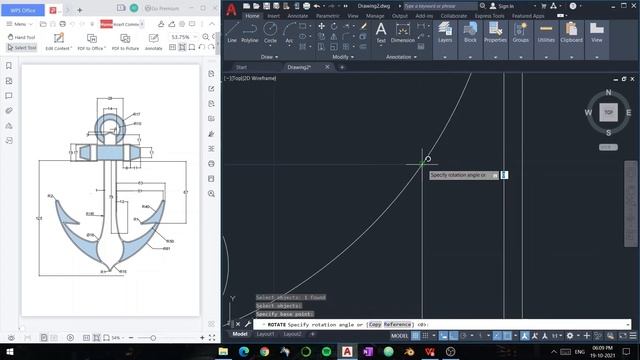
Task: Toggle dynamic input in status bar
Action: click(x=443, y=336)
